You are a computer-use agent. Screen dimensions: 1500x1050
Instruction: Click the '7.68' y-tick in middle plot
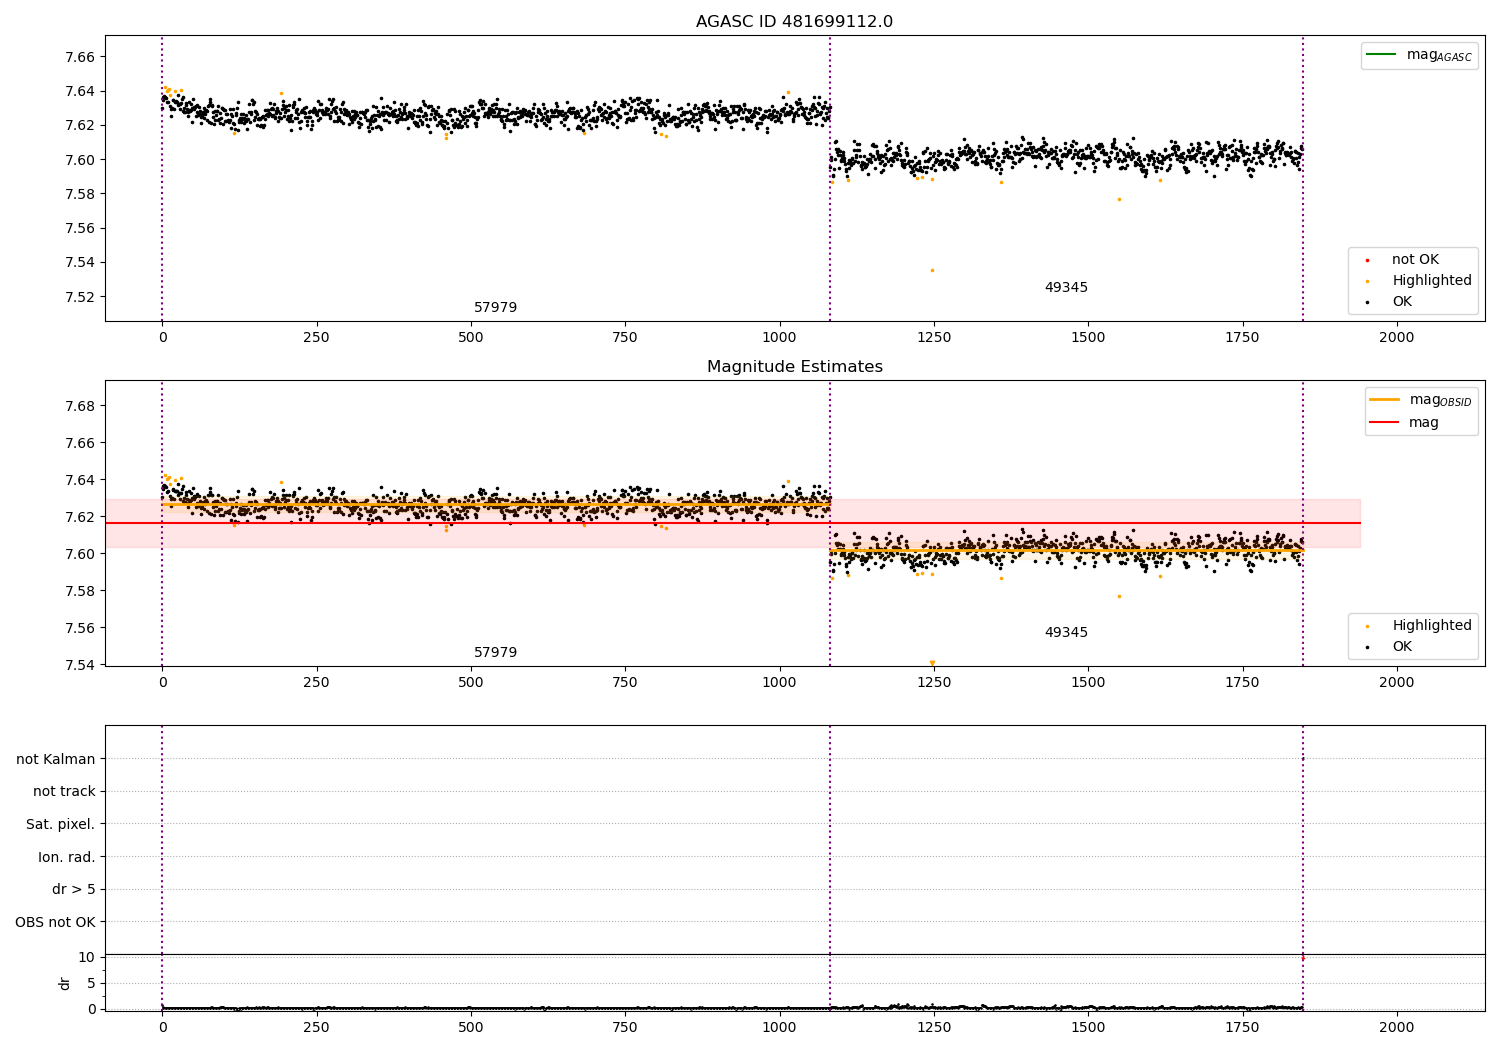coord(79,406)
